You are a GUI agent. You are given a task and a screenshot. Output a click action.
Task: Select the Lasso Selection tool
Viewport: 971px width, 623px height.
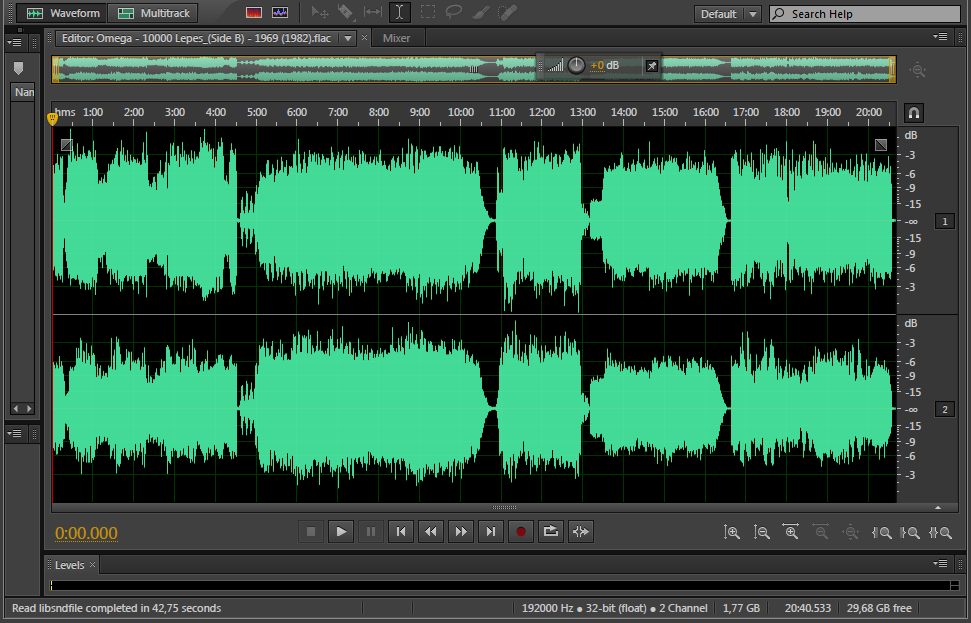pos(454,12)
